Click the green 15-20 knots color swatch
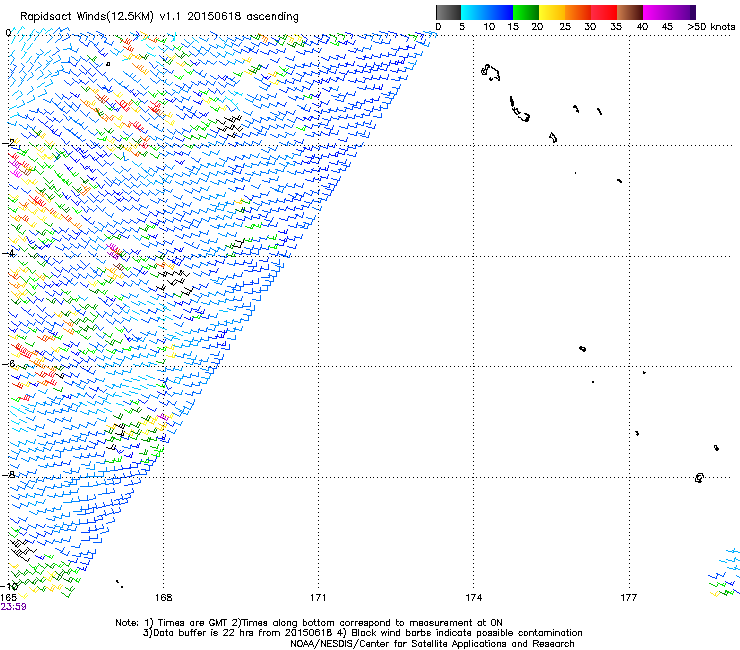 [526, 12]
